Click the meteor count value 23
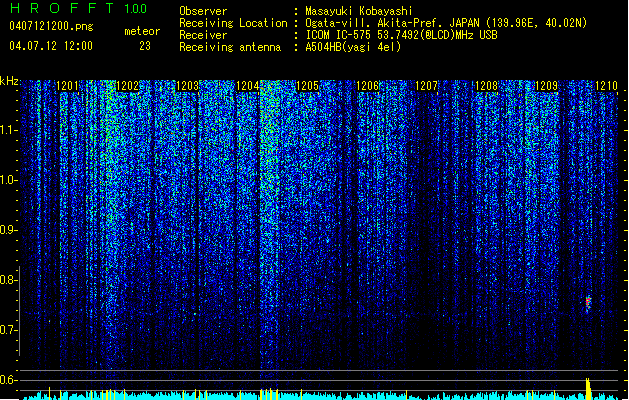 point(145,46)
